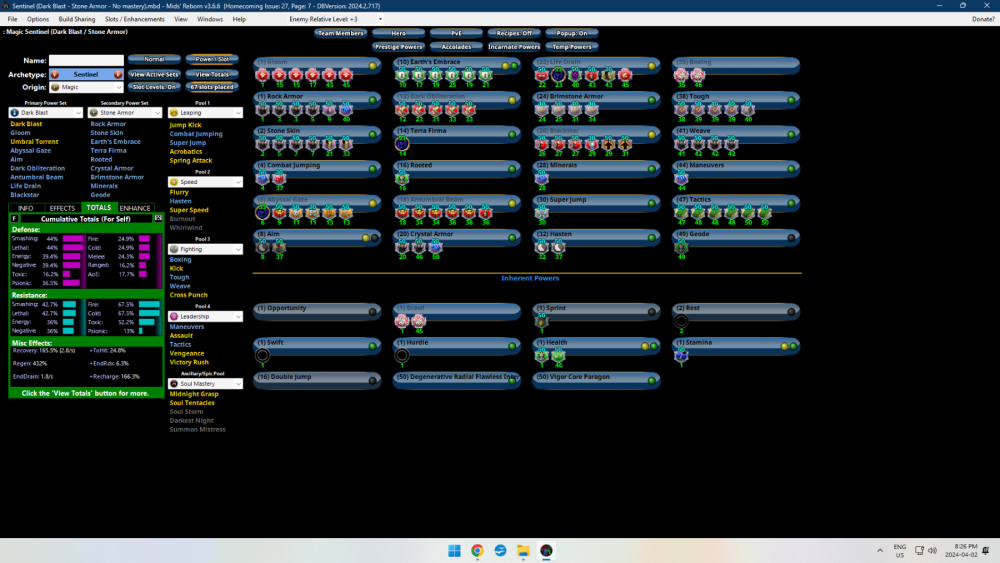The width and height of the screenshot is (1000, 563).
Task: Click Antumbral Beam's slot numbered 18
Action: point(402,213)
